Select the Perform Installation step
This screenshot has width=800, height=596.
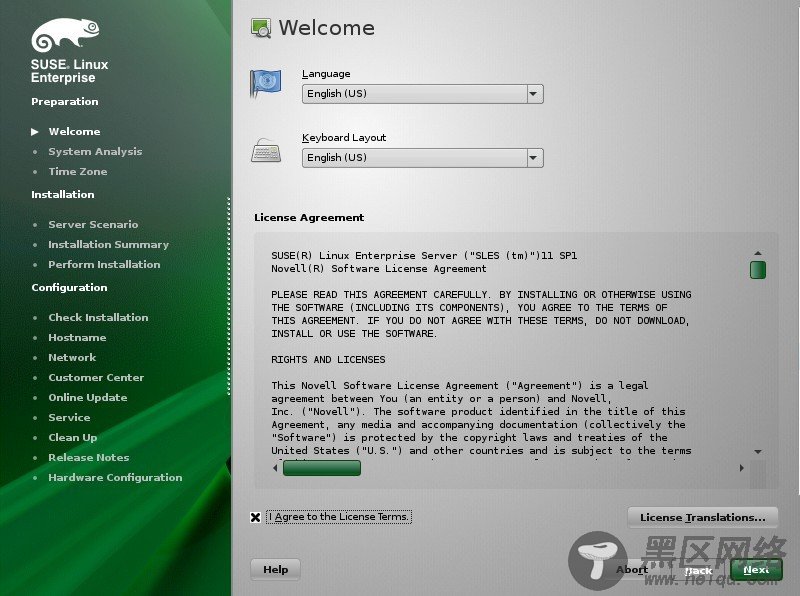click(x=104, y=264)
